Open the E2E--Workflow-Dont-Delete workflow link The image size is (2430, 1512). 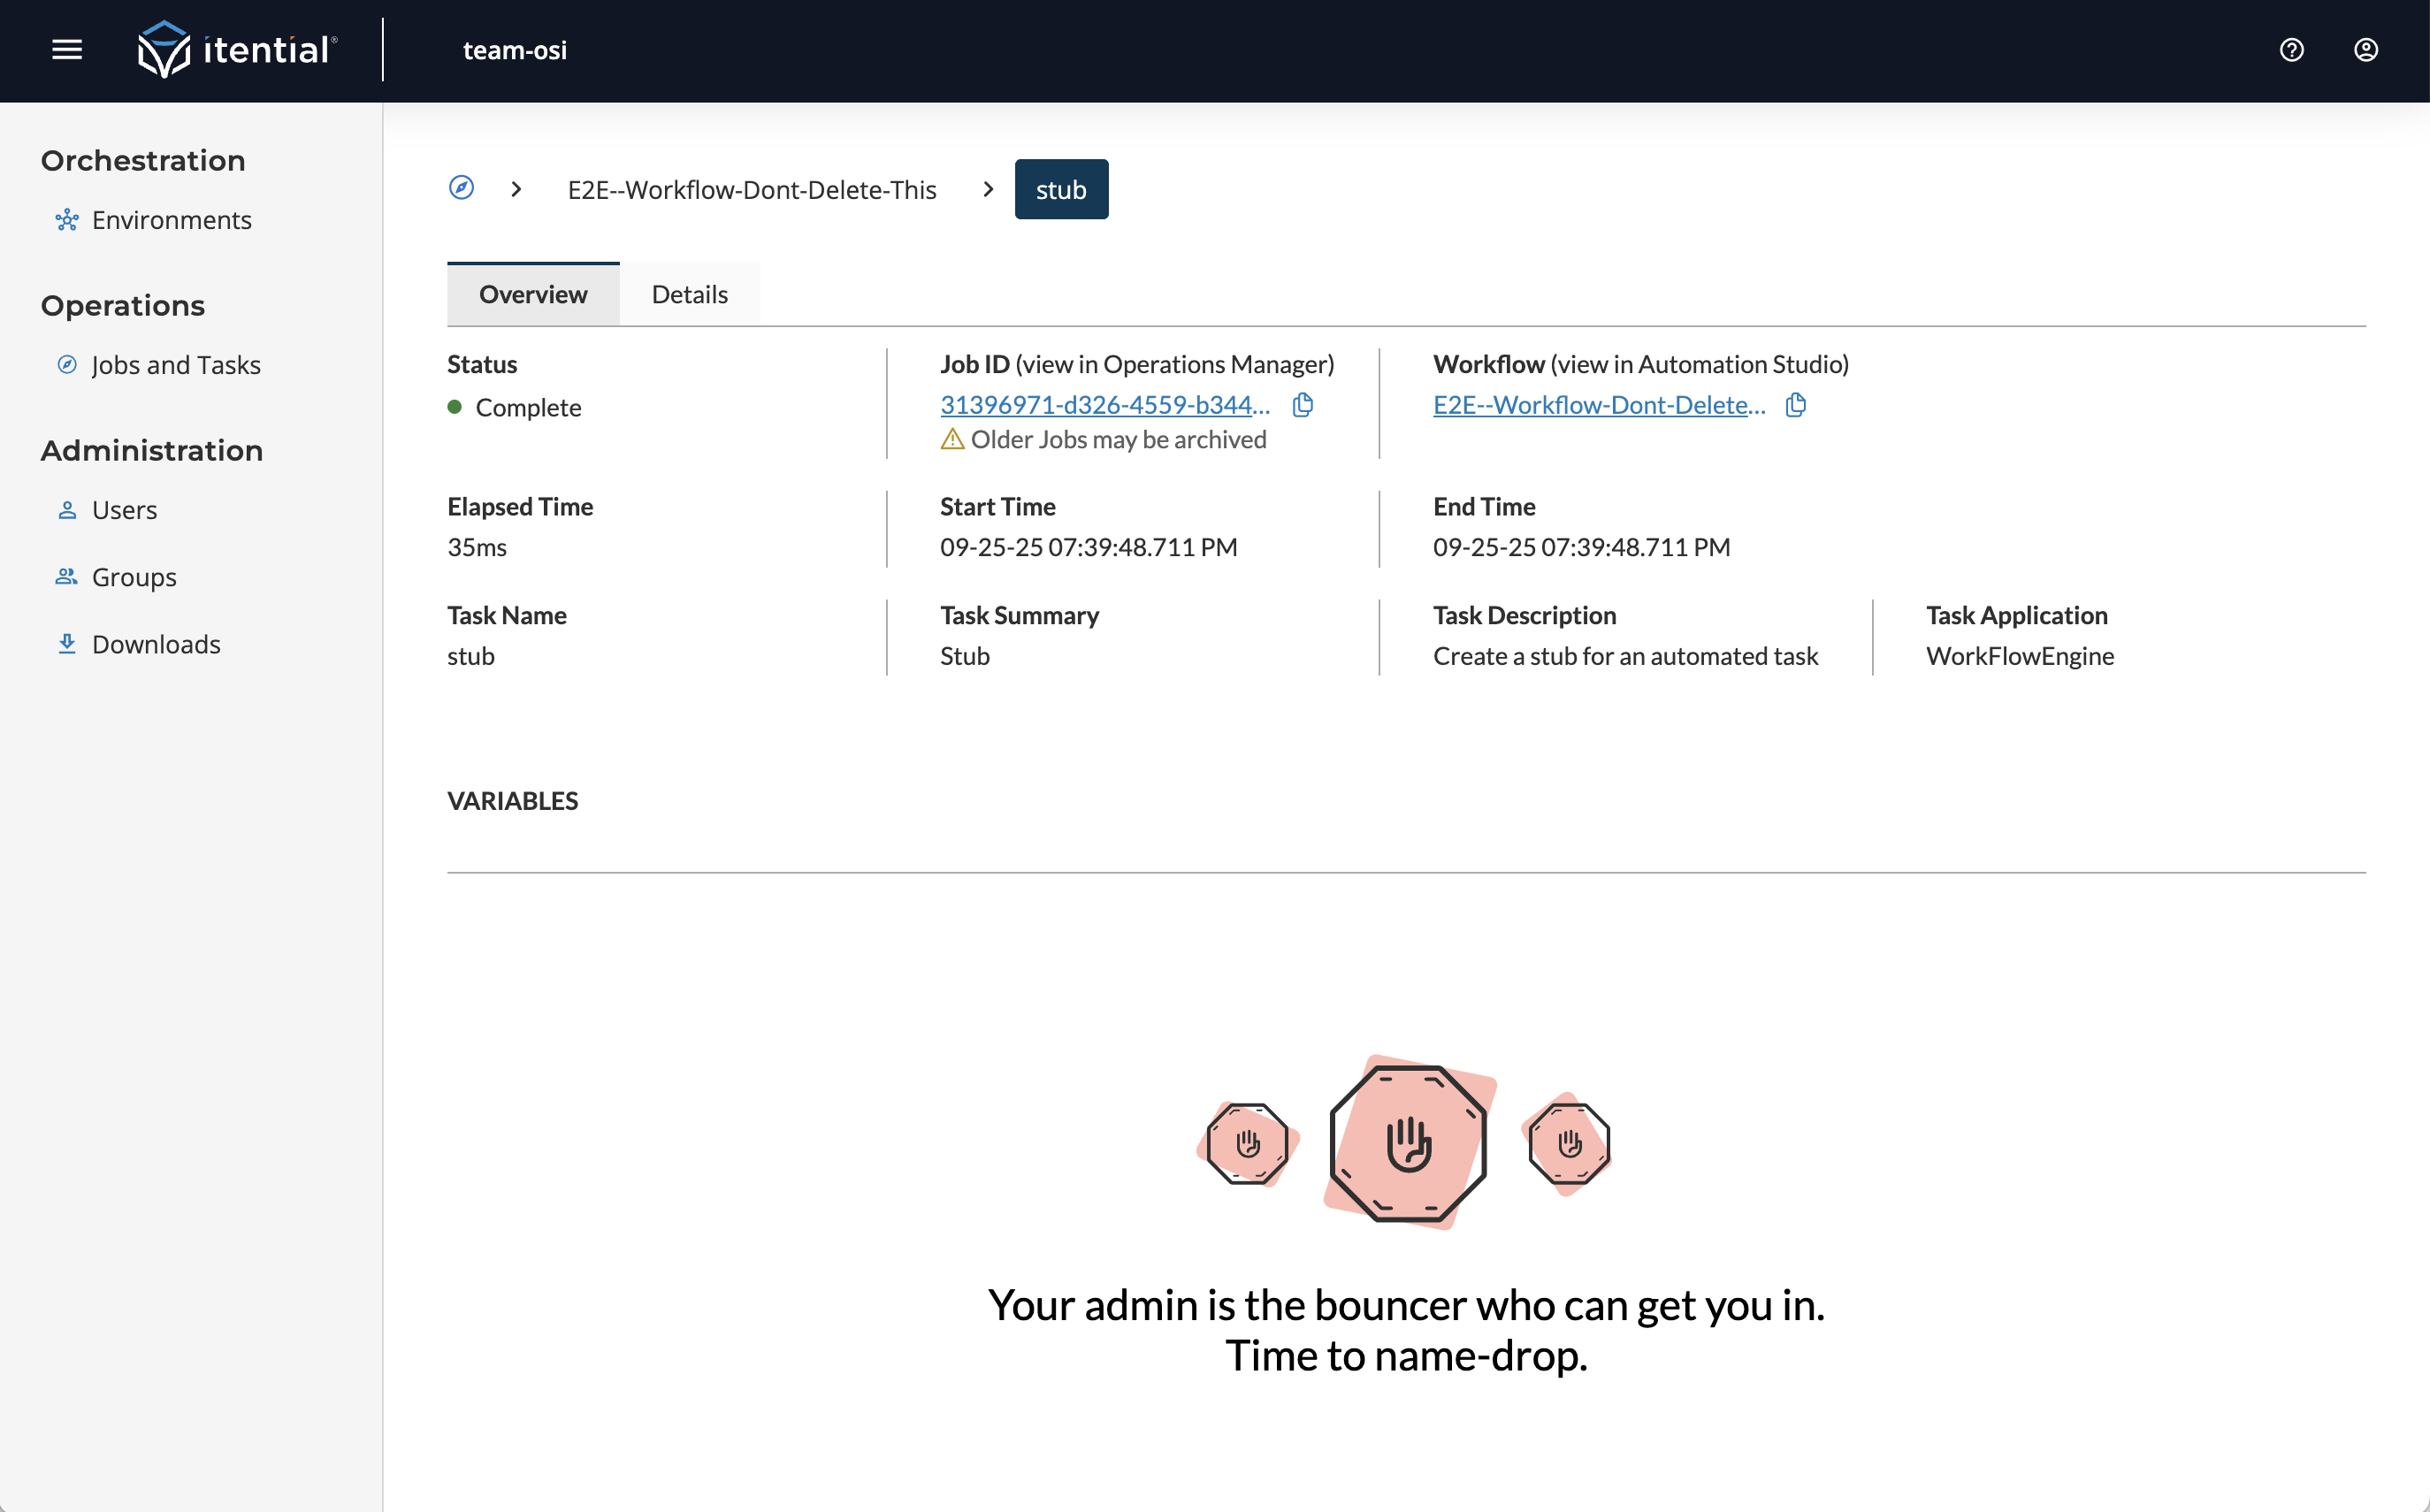click(1598, 405)
